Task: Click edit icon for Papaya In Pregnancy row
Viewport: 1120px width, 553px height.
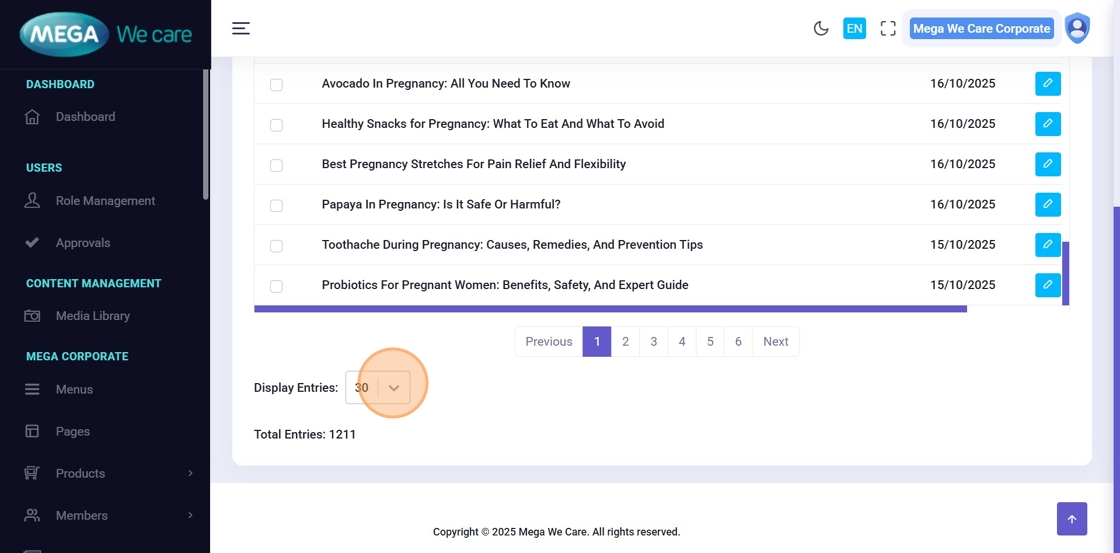Action: 1047,204
